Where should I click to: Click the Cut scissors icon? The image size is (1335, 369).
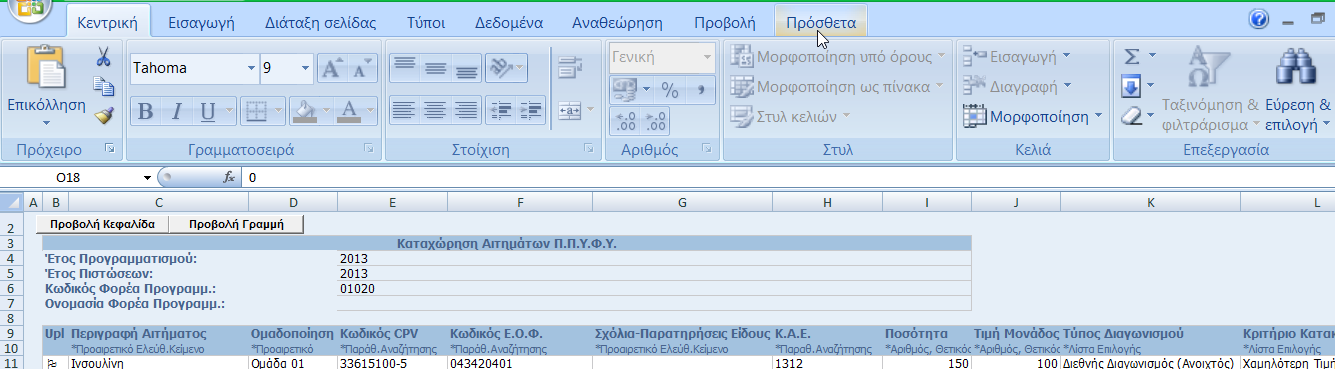pyautogui.click(x=104, y=56)
